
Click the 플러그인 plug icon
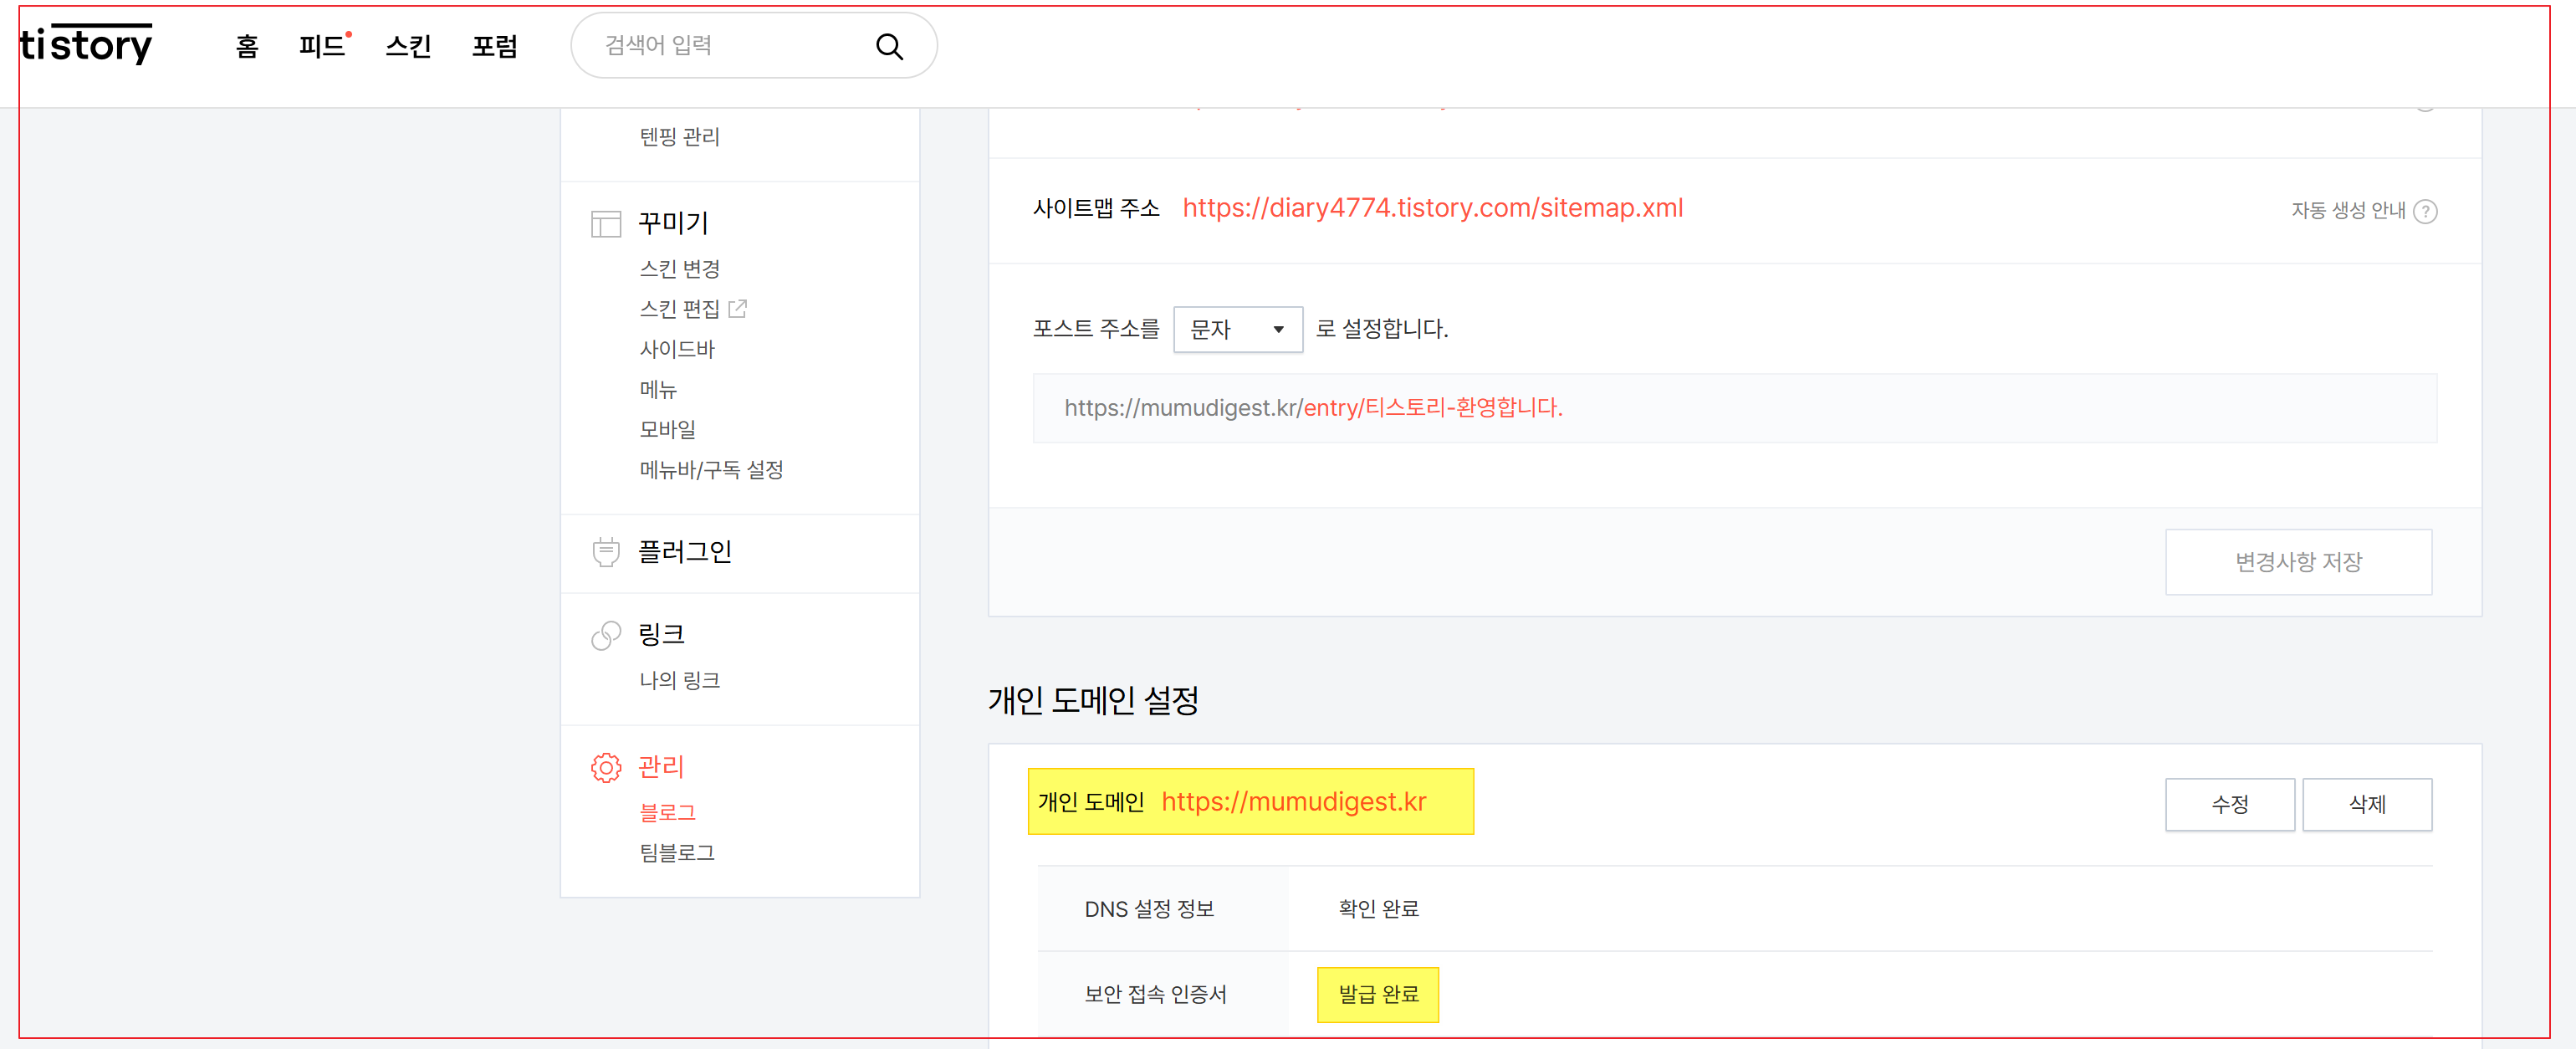coord(606,552)
